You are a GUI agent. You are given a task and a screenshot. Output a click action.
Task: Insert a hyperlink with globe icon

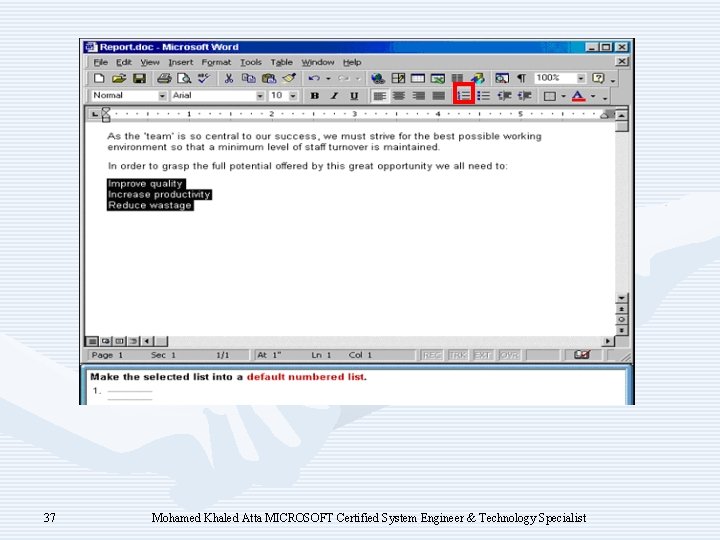point(378,79)
